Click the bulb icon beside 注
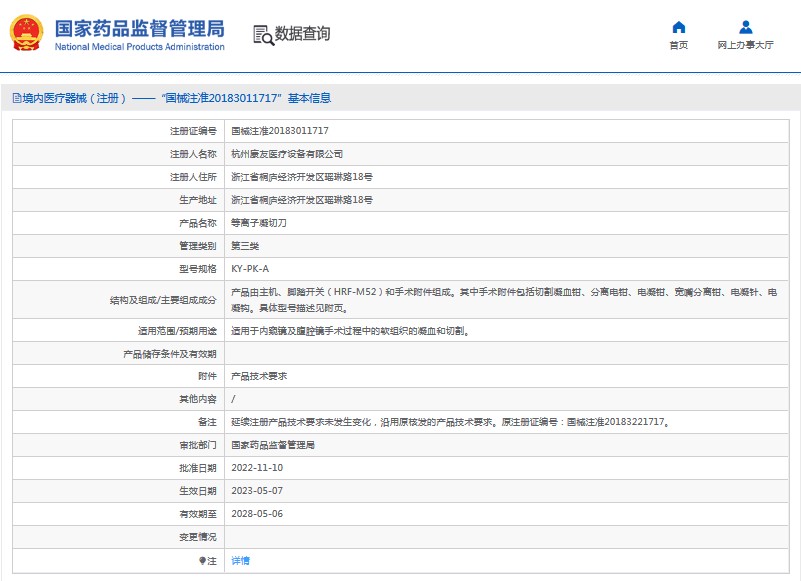The image size is (801, 581). tap(202, 561)
